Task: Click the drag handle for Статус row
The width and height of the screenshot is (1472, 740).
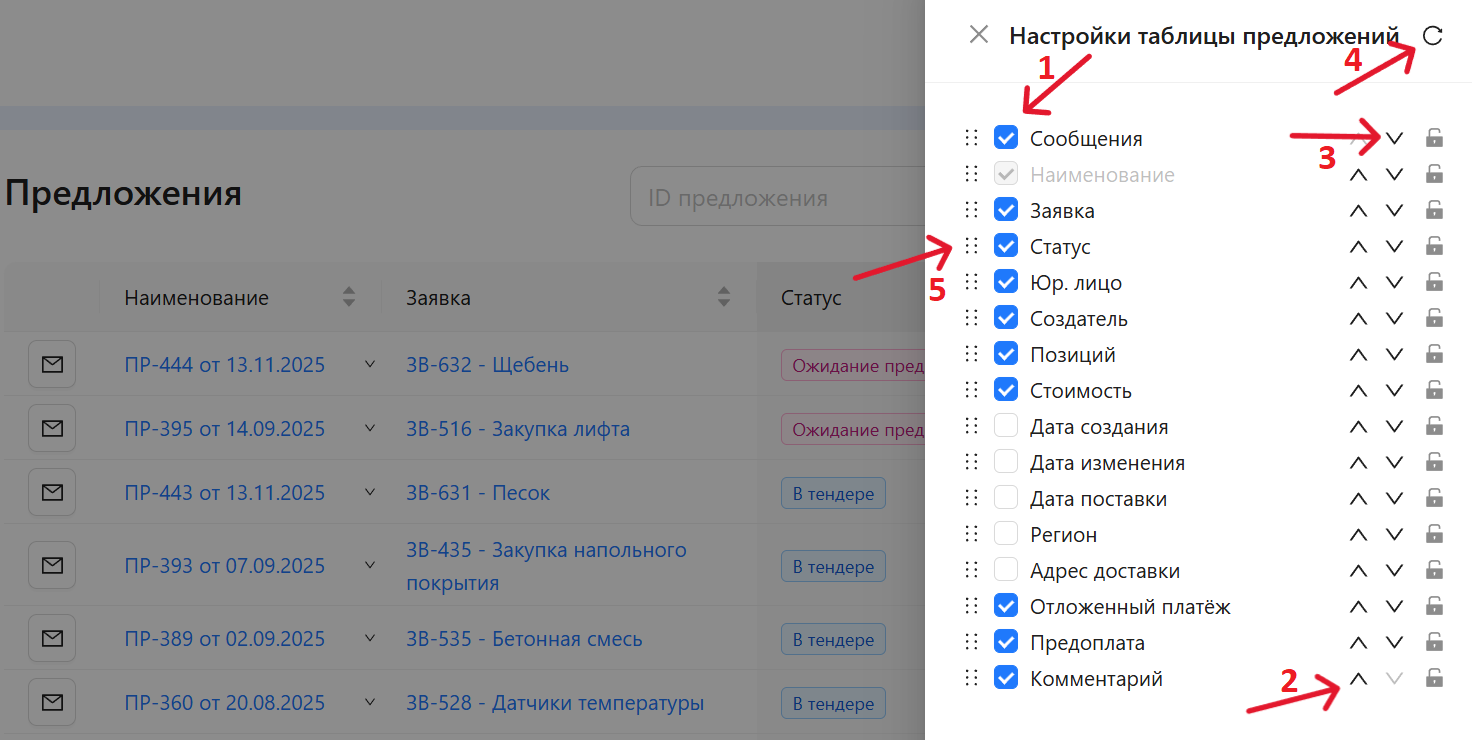Action: click(x=971, y=246)
